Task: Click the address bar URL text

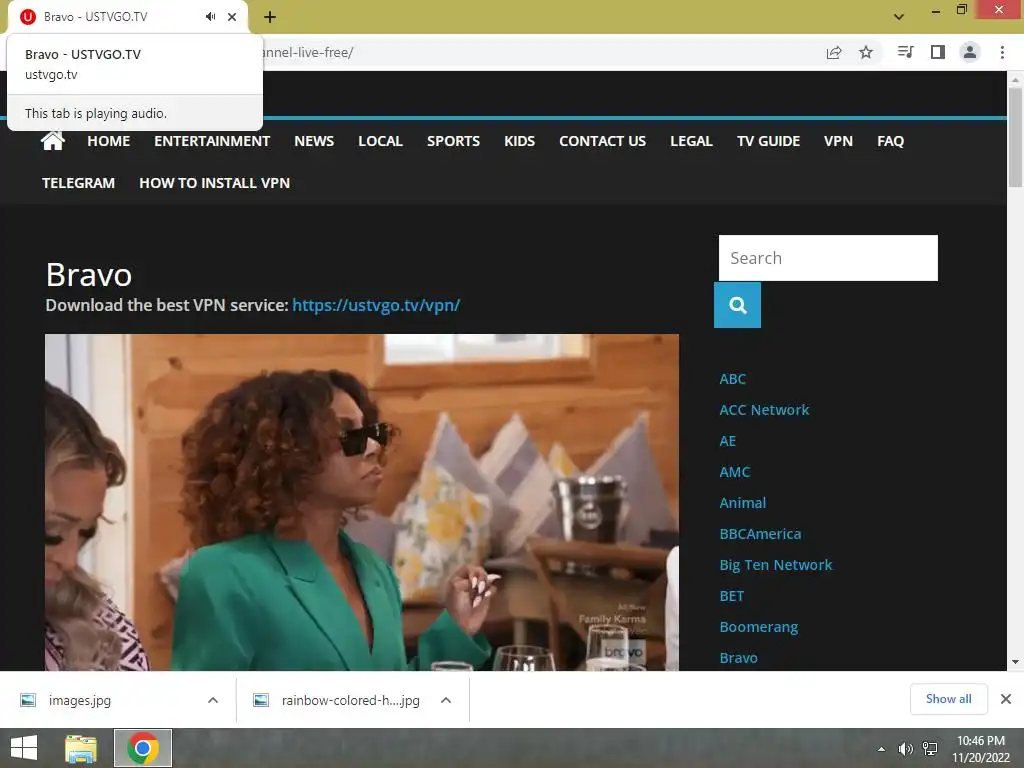Action: pyautogui.click(x=308, y=52)
